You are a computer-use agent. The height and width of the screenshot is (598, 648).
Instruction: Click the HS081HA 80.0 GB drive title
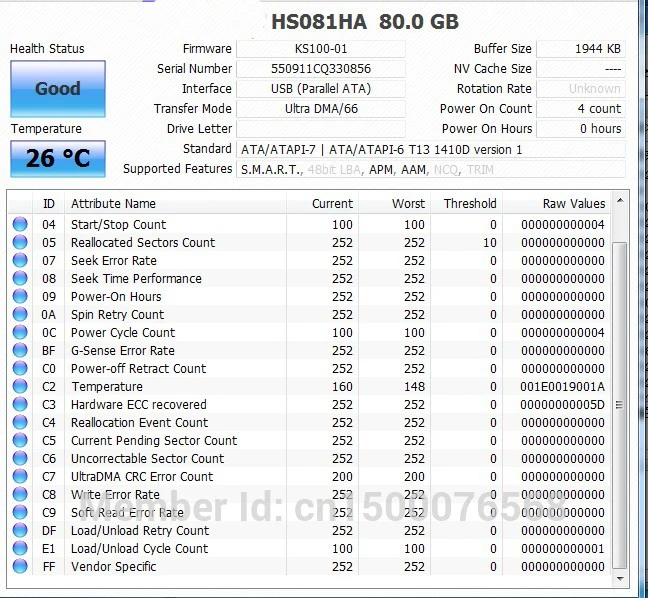tap(365, 21)
